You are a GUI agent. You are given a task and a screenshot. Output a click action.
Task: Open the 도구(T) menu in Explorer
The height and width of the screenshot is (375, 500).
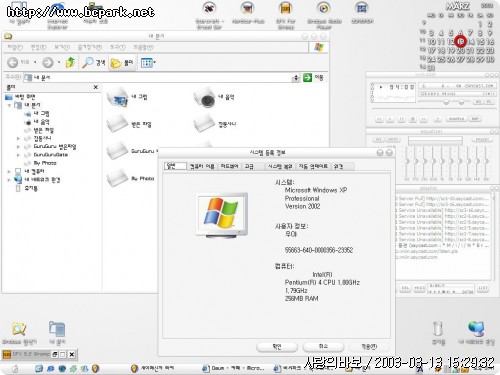[x=117, y=48]
